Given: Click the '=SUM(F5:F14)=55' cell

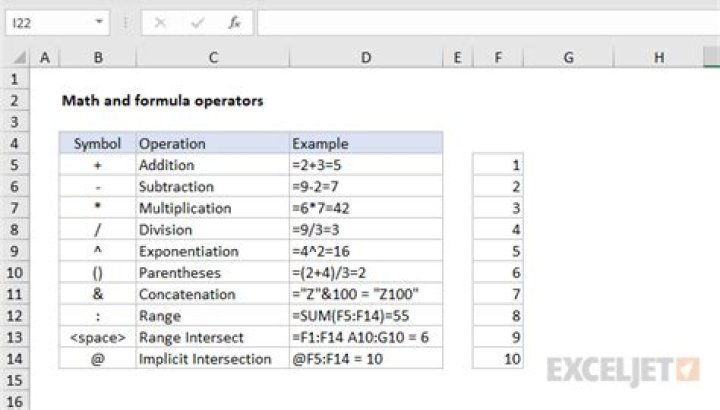Looking at the screenshot, I should (x=366, y=316).
